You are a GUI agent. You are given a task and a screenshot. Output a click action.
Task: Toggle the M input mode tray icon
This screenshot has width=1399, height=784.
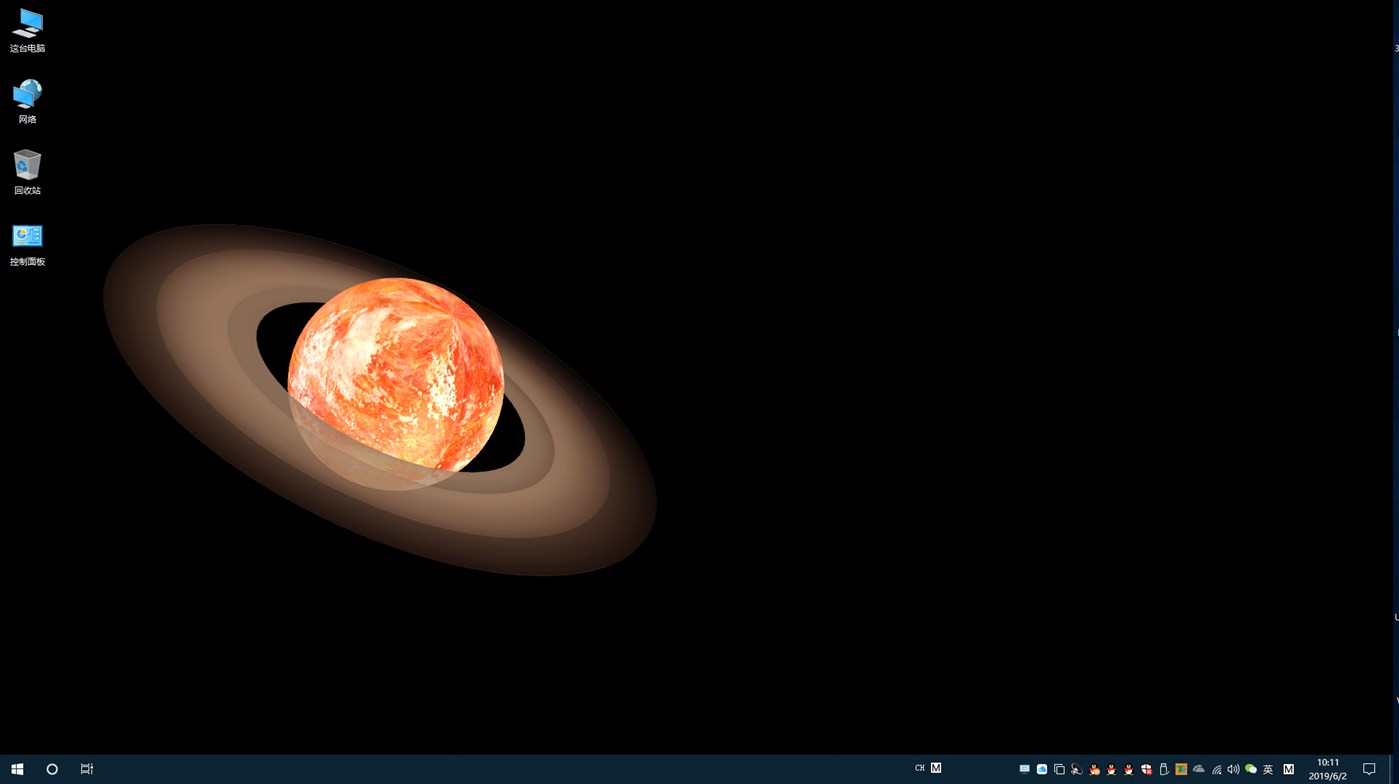pyautogui.click(x=1288, y=769)
